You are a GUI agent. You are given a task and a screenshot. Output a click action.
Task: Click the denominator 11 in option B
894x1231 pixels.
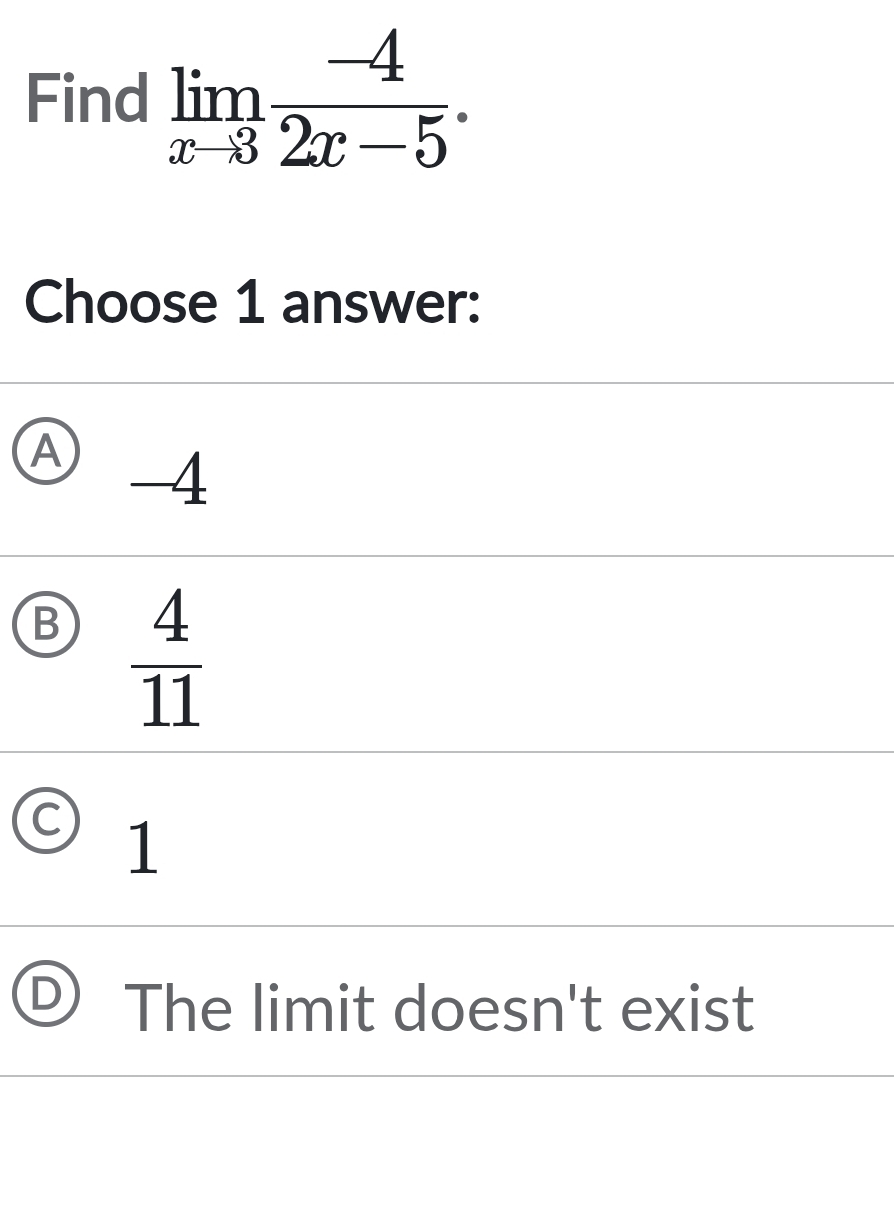[x=170, y=702]
